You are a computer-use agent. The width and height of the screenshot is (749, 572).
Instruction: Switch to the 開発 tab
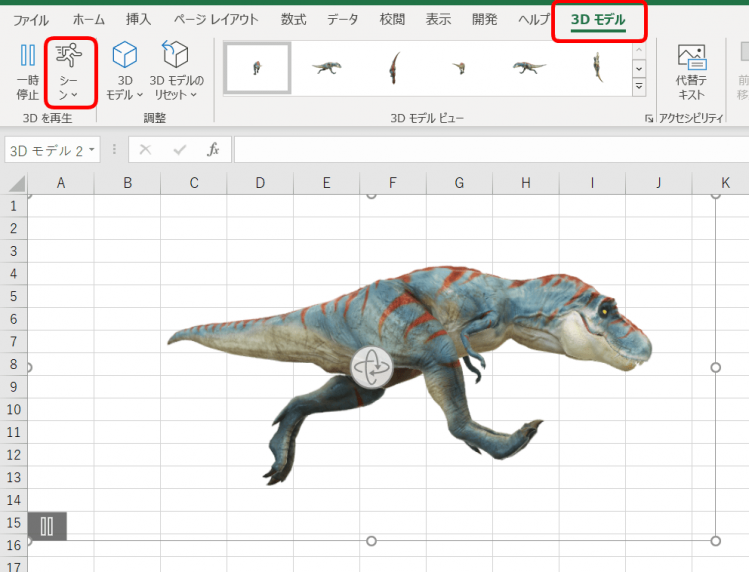coord(484,20)
